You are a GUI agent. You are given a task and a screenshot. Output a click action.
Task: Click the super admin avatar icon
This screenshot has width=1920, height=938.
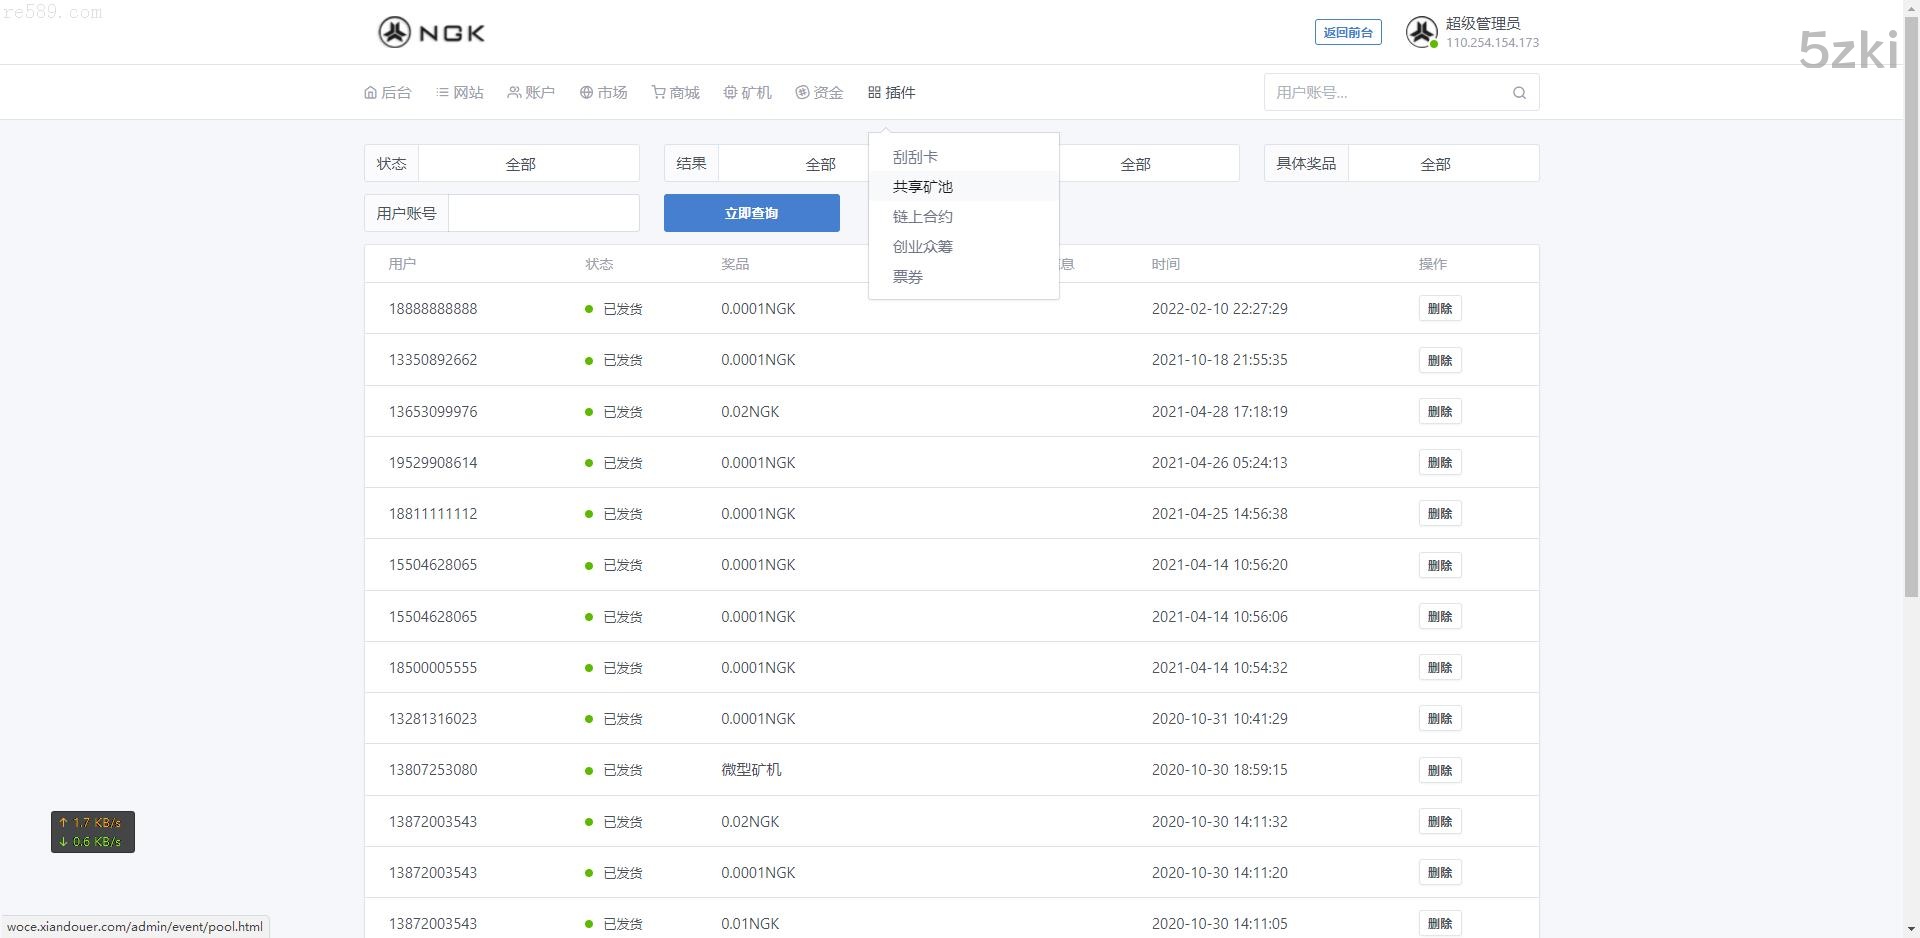coord(1421,32)
